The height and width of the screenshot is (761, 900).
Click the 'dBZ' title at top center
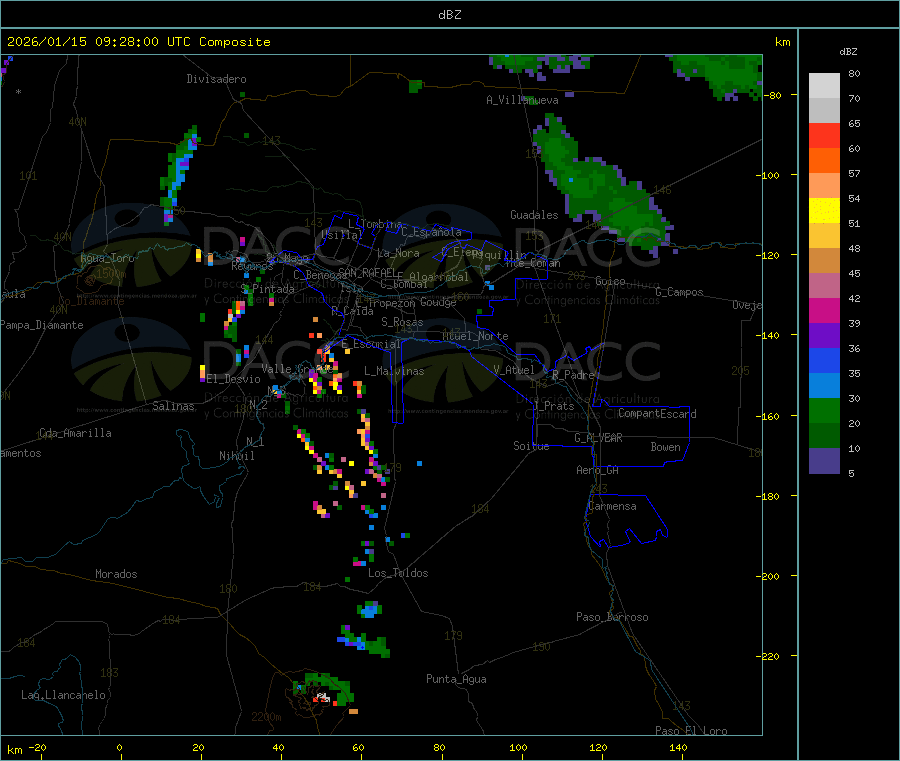(449, 15)
